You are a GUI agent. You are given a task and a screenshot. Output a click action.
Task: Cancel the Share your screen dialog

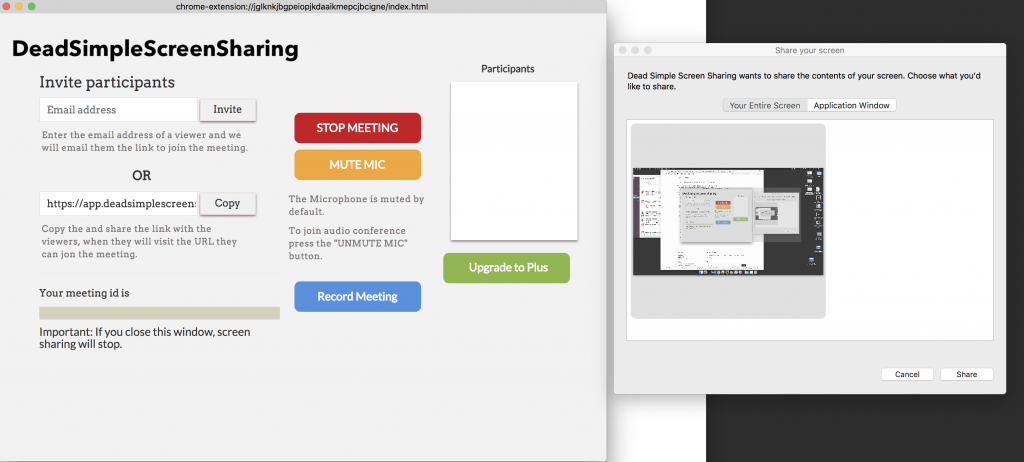(x=907, y=374)
